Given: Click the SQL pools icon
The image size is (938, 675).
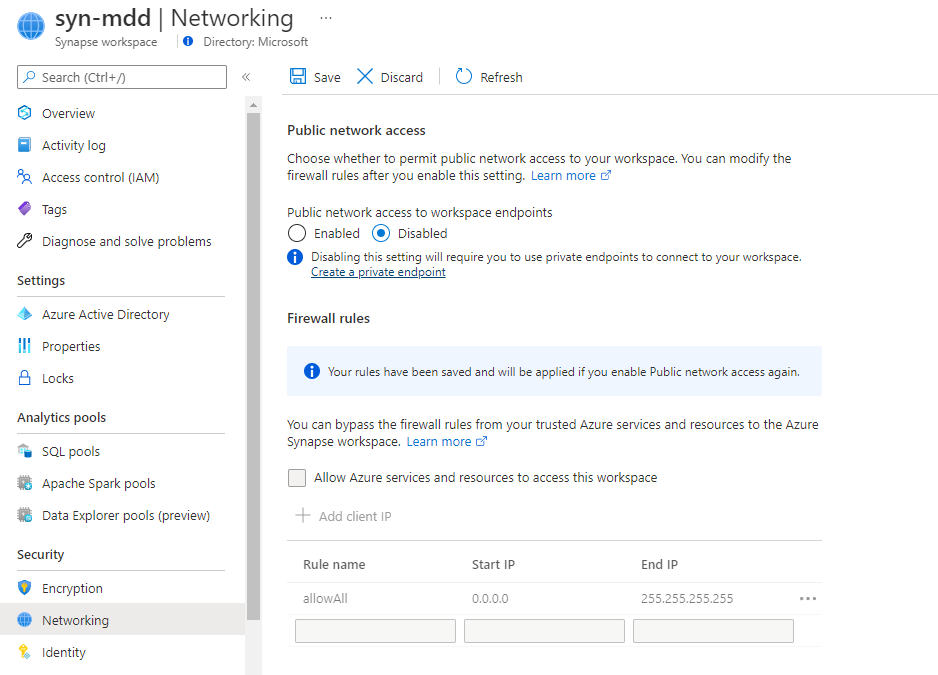Looking at the screenshot, I should [25, 451].
